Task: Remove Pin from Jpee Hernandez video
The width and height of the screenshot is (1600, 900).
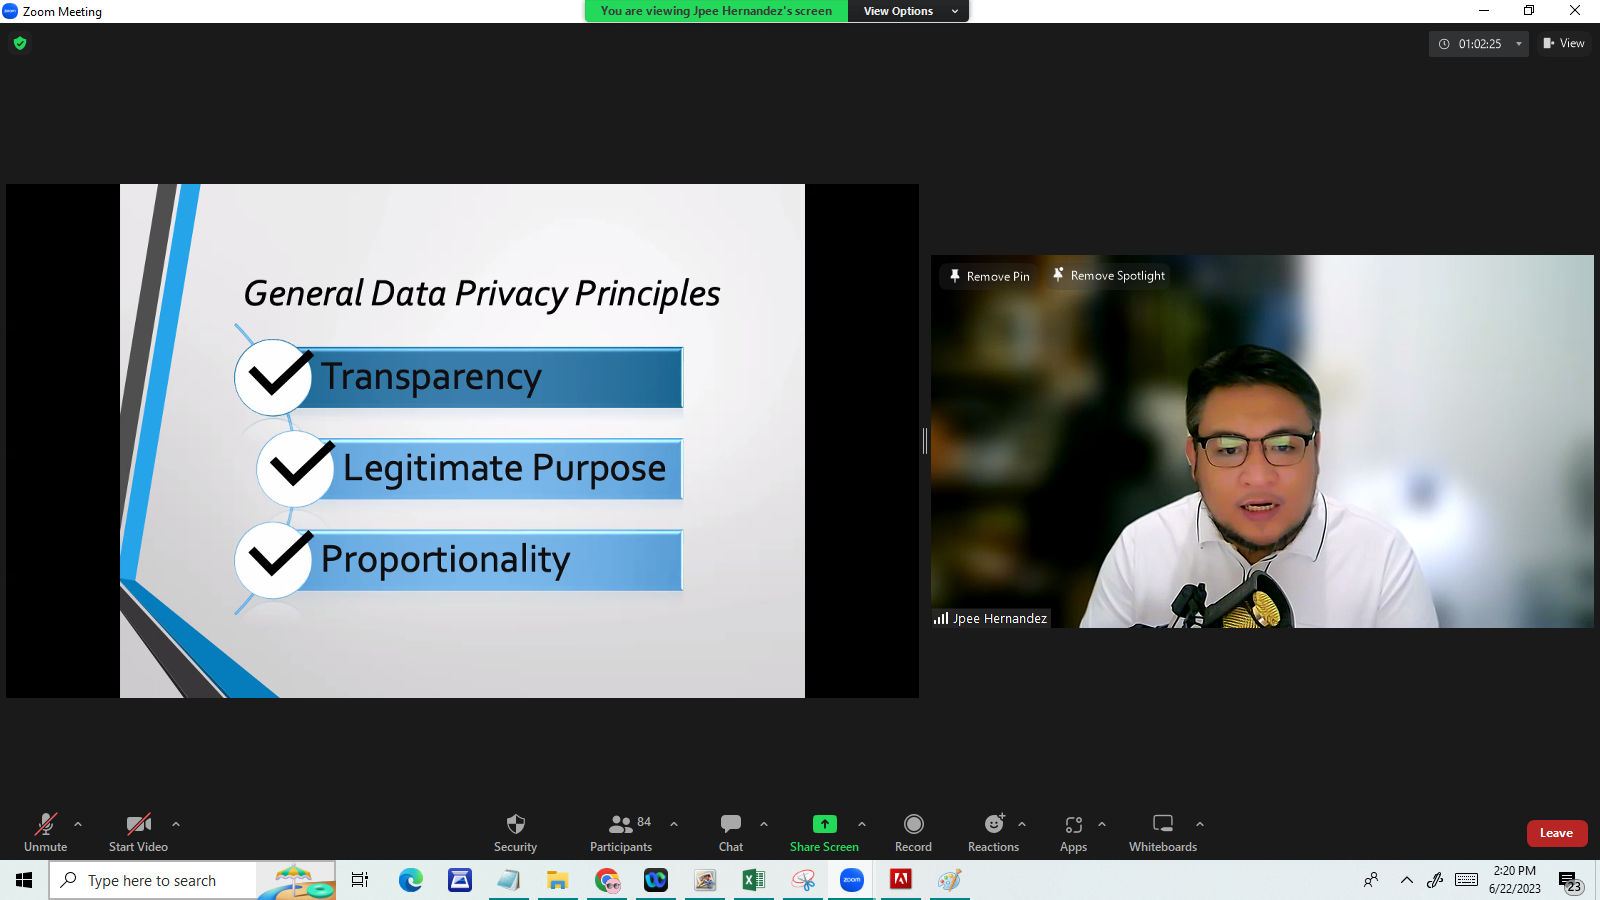Action: tap(988, 276)
